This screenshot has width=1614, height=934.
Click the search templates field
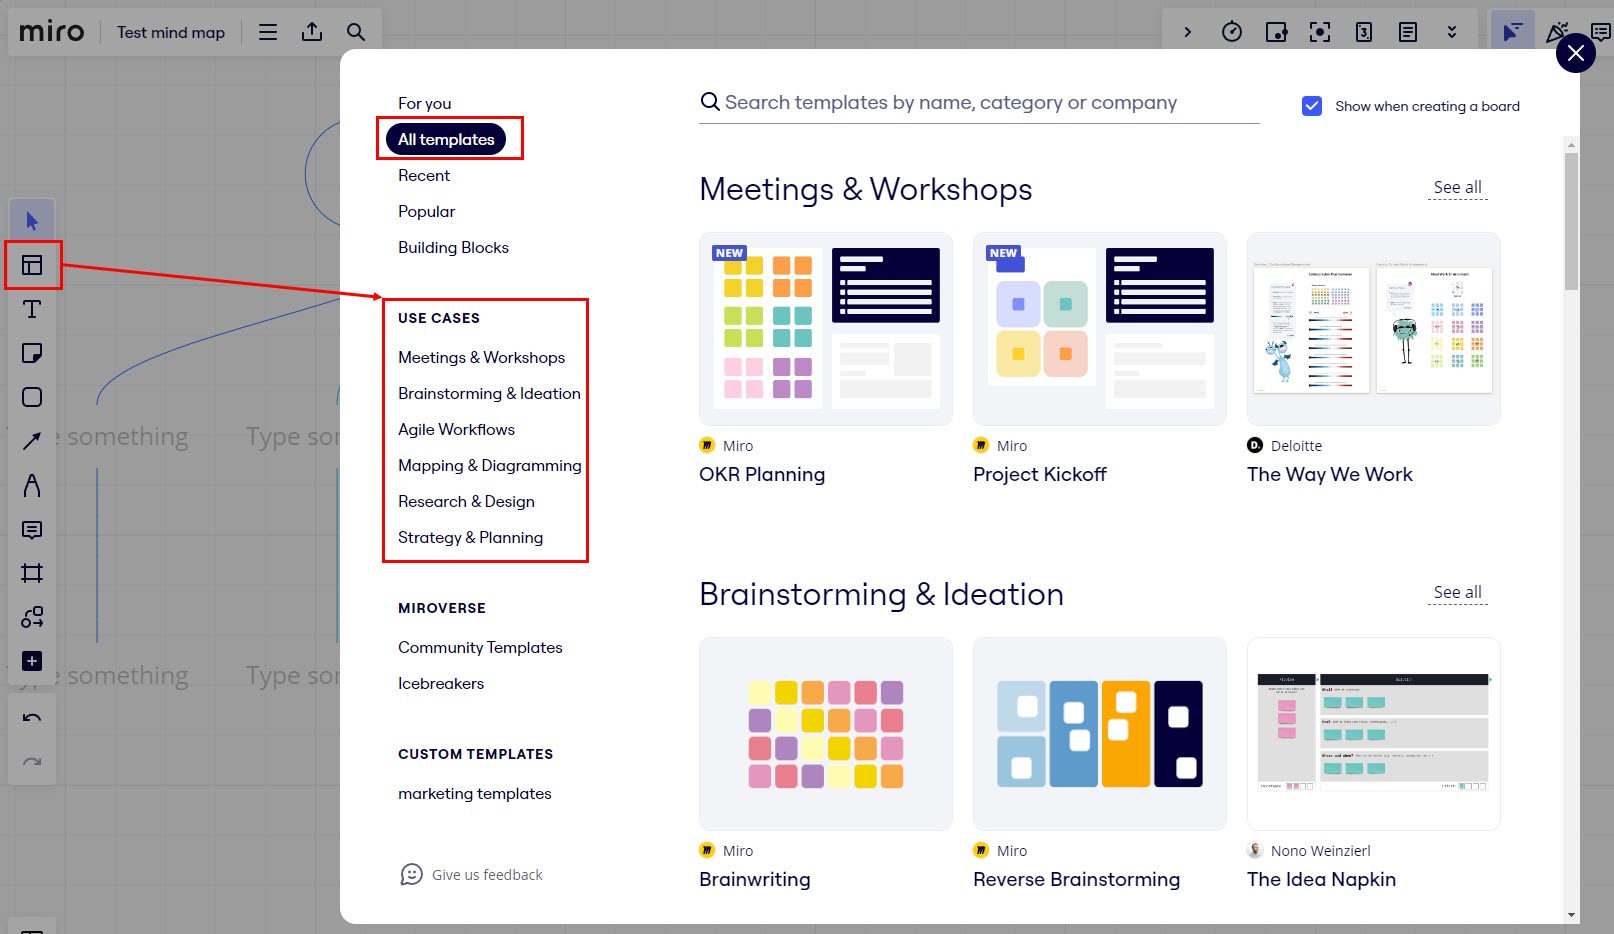pyautogui.click(x=979, y=102)
